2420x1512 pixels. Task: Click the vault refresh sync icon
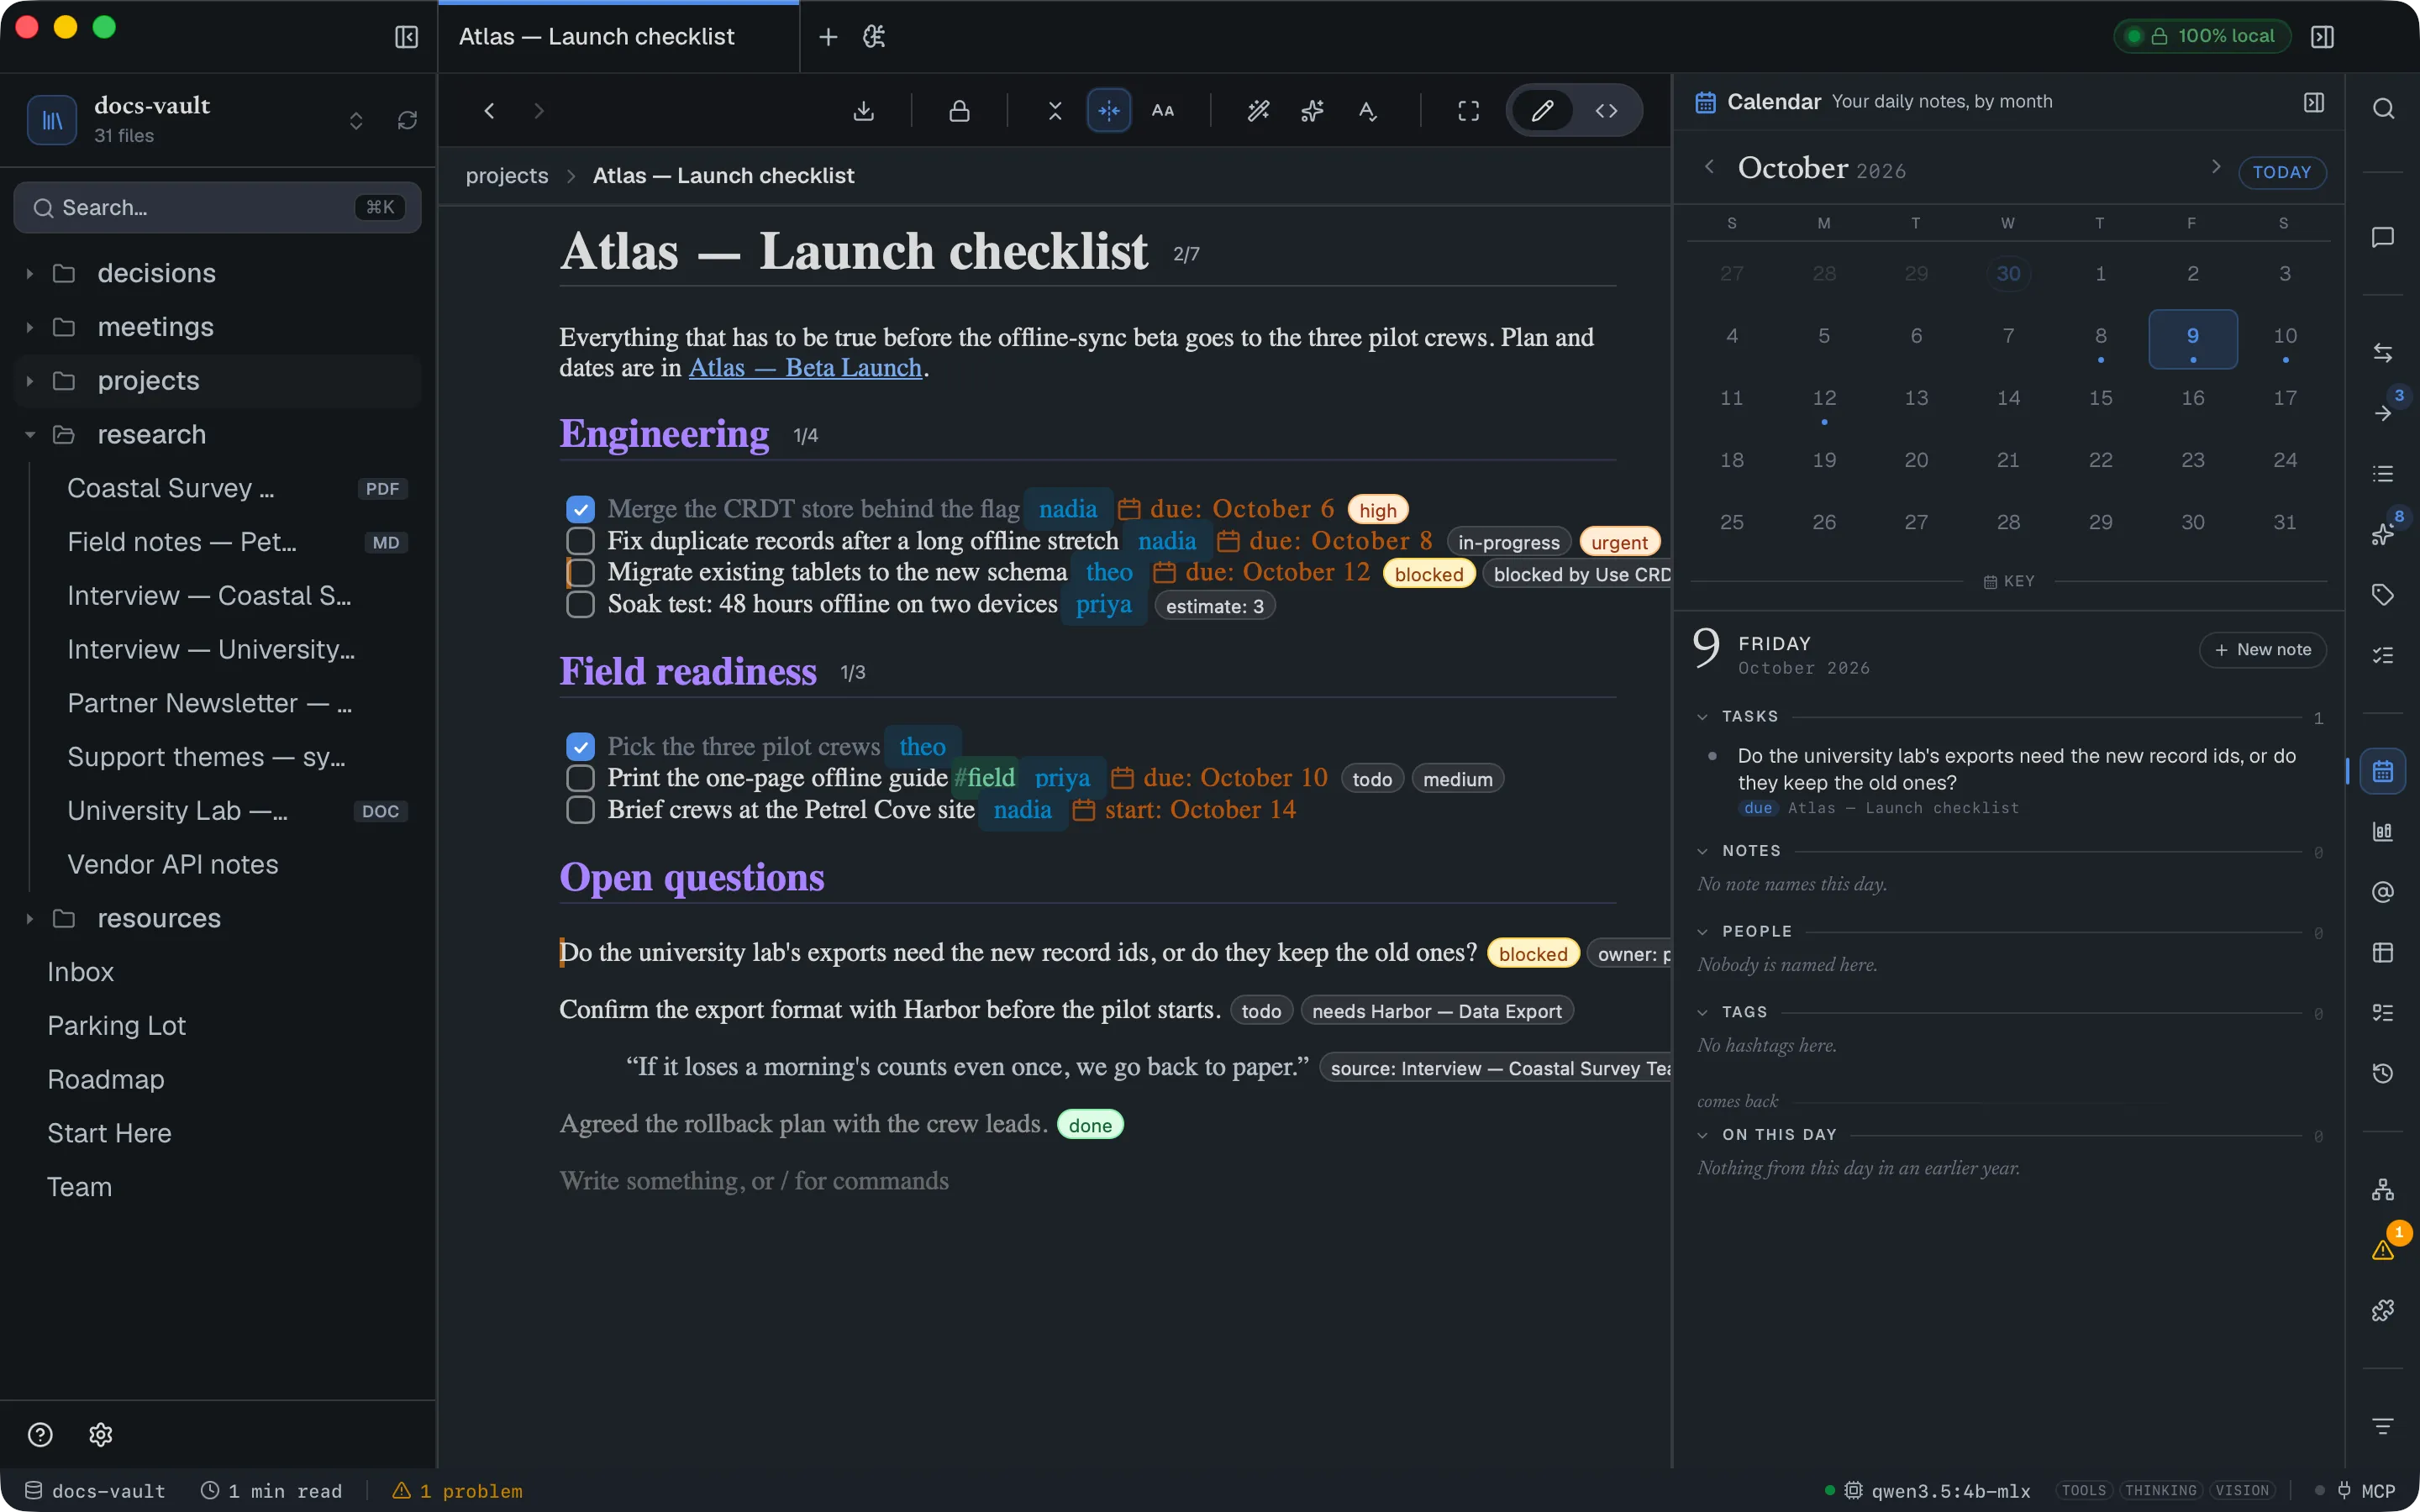(x=407, y=120)
